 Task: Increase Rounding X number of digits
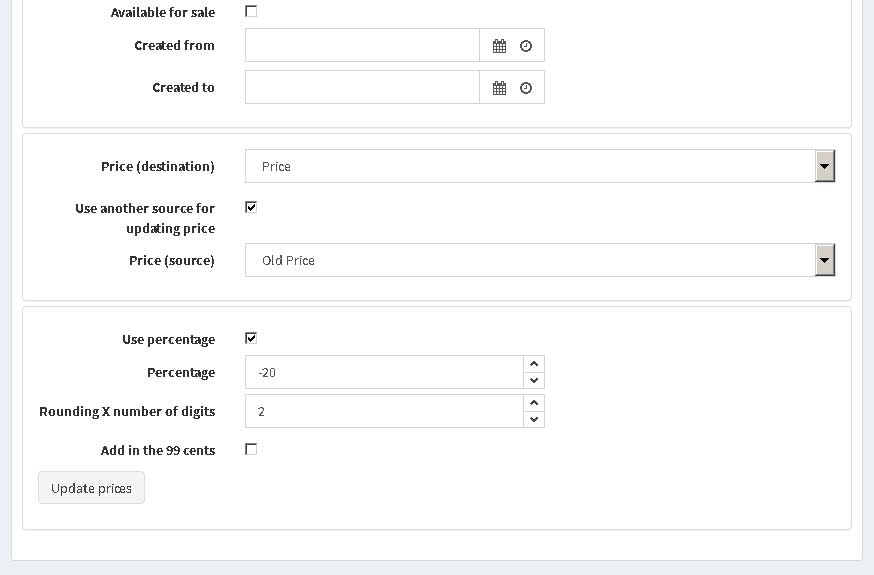(x=534, y=403)
